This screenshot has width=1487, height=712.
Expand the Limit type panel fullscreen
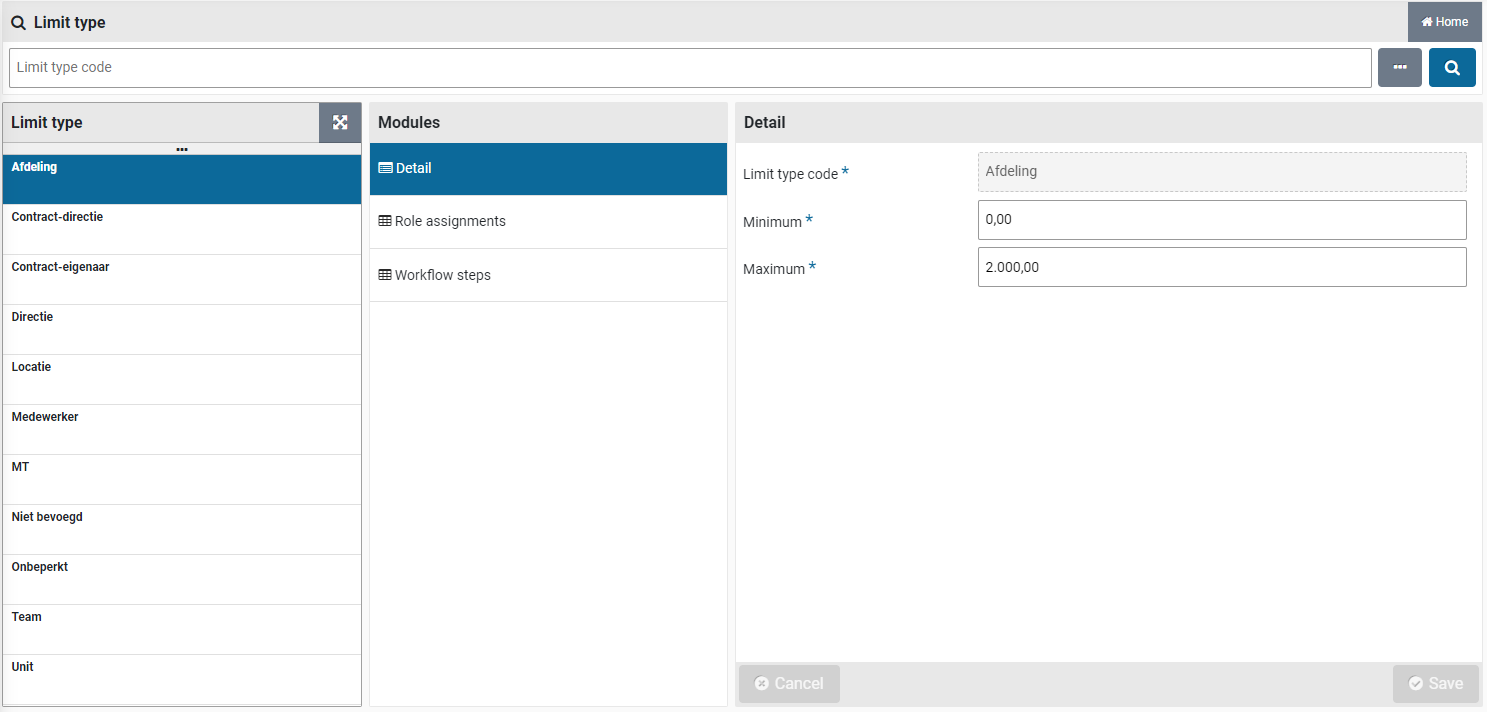(340, 122)
